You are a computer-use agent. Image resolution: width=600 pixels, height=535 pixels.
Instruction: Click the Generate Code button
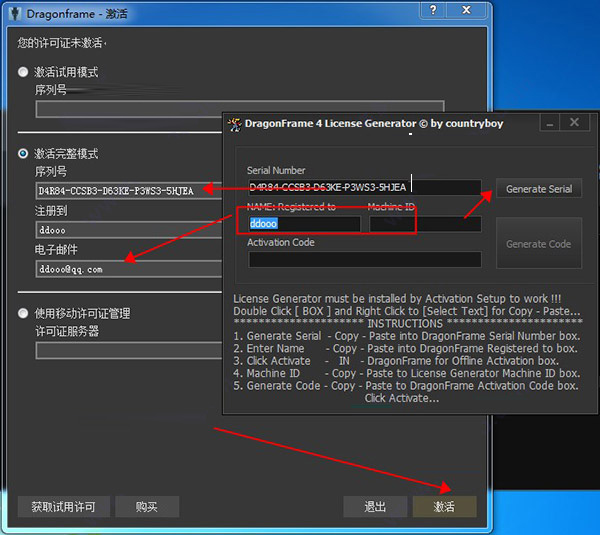[x=539, y=243]
